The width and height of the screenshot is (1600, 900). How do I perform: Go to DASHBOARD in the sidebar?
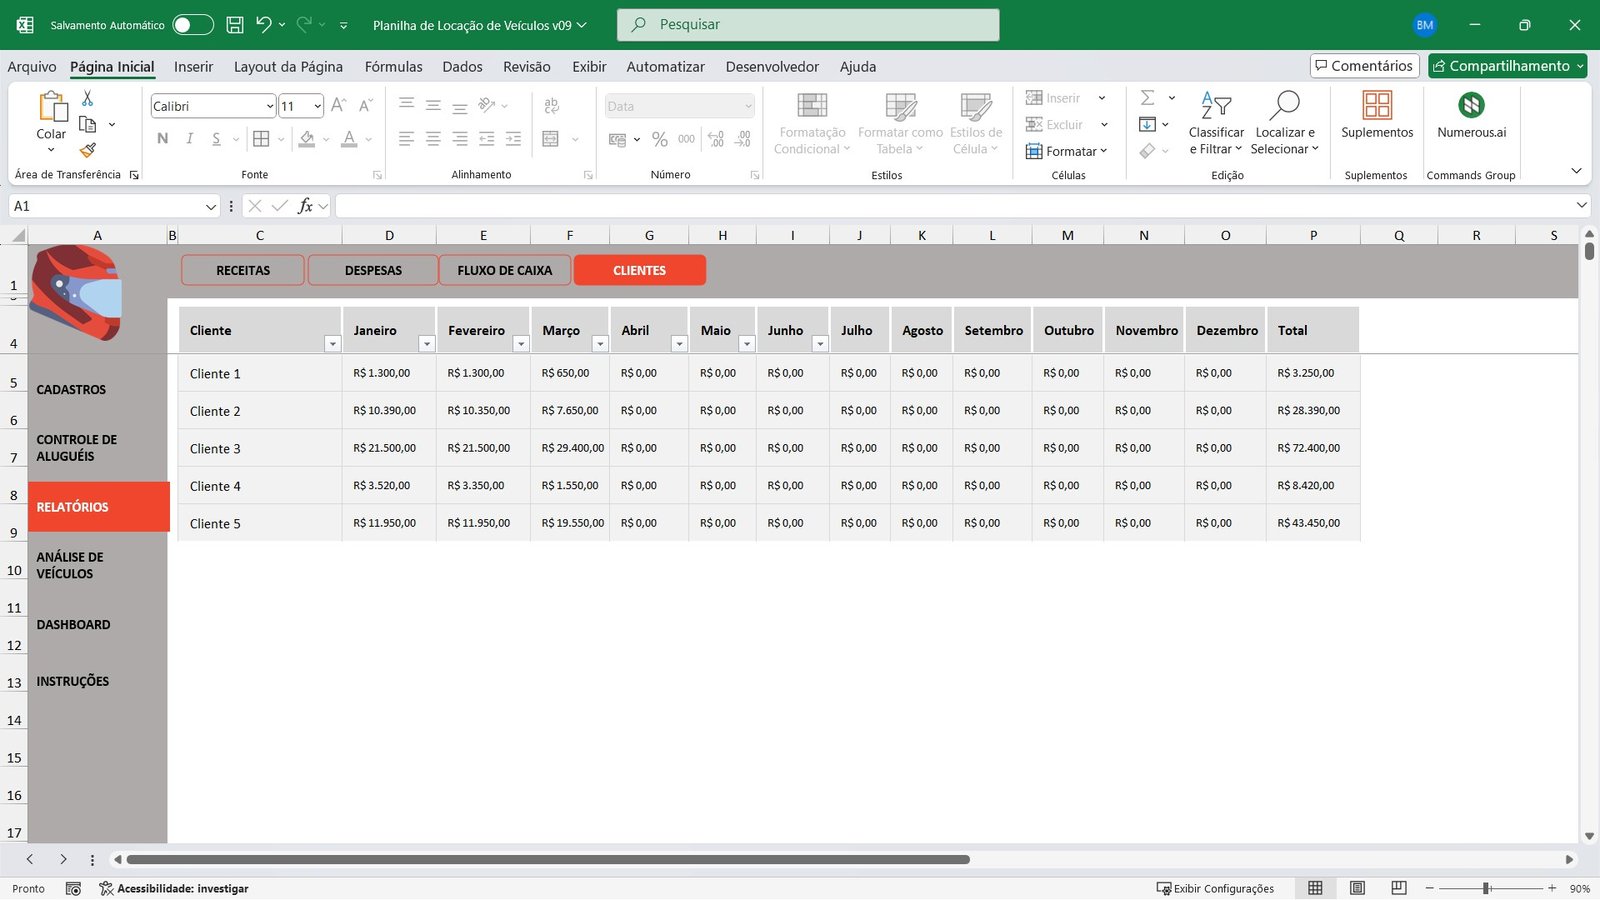pos(74,625)
